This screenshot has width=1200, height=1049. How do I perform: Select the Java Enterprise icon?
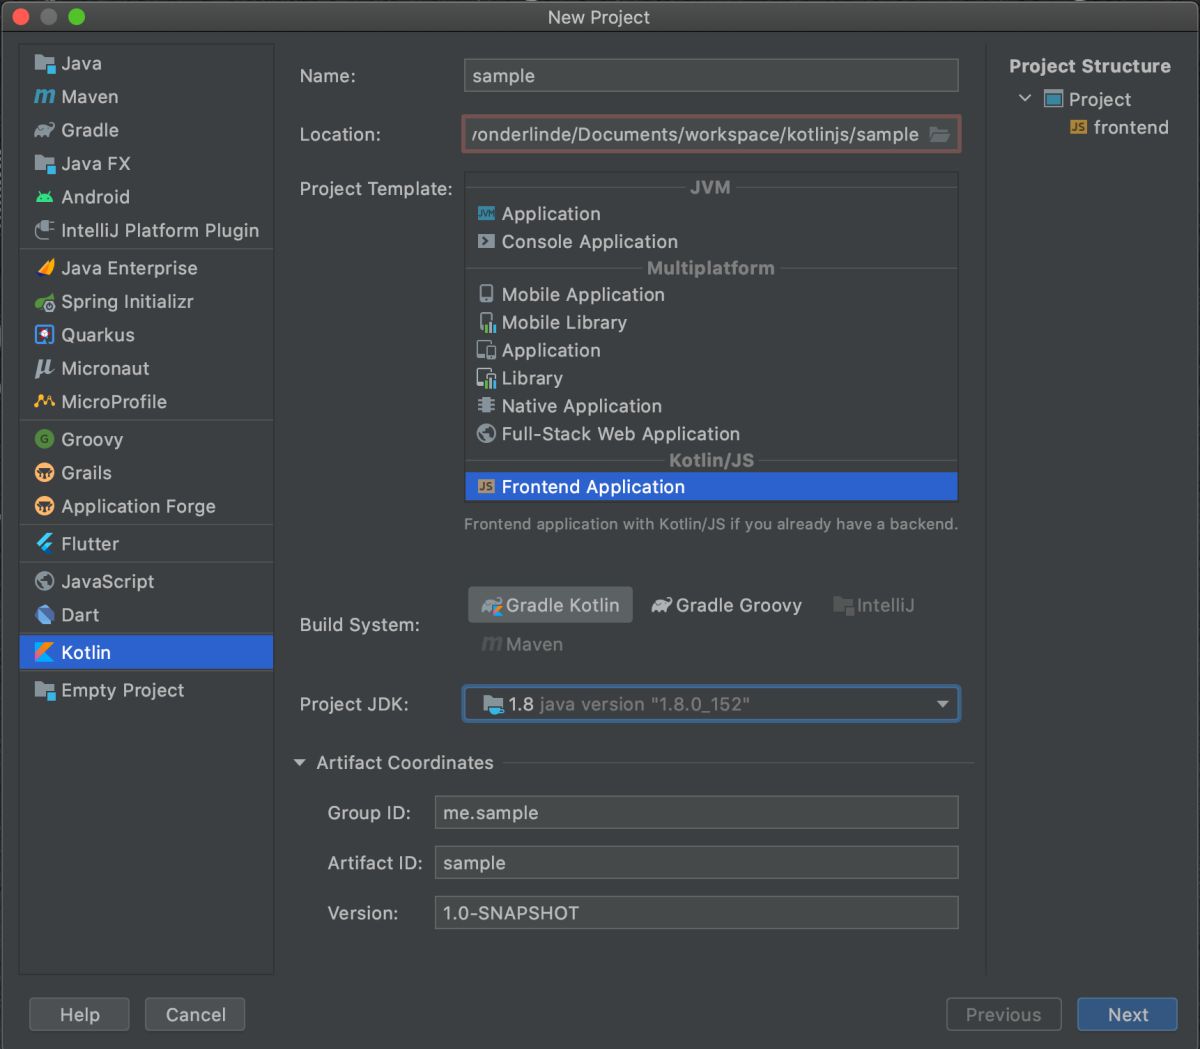coord(44,268)
